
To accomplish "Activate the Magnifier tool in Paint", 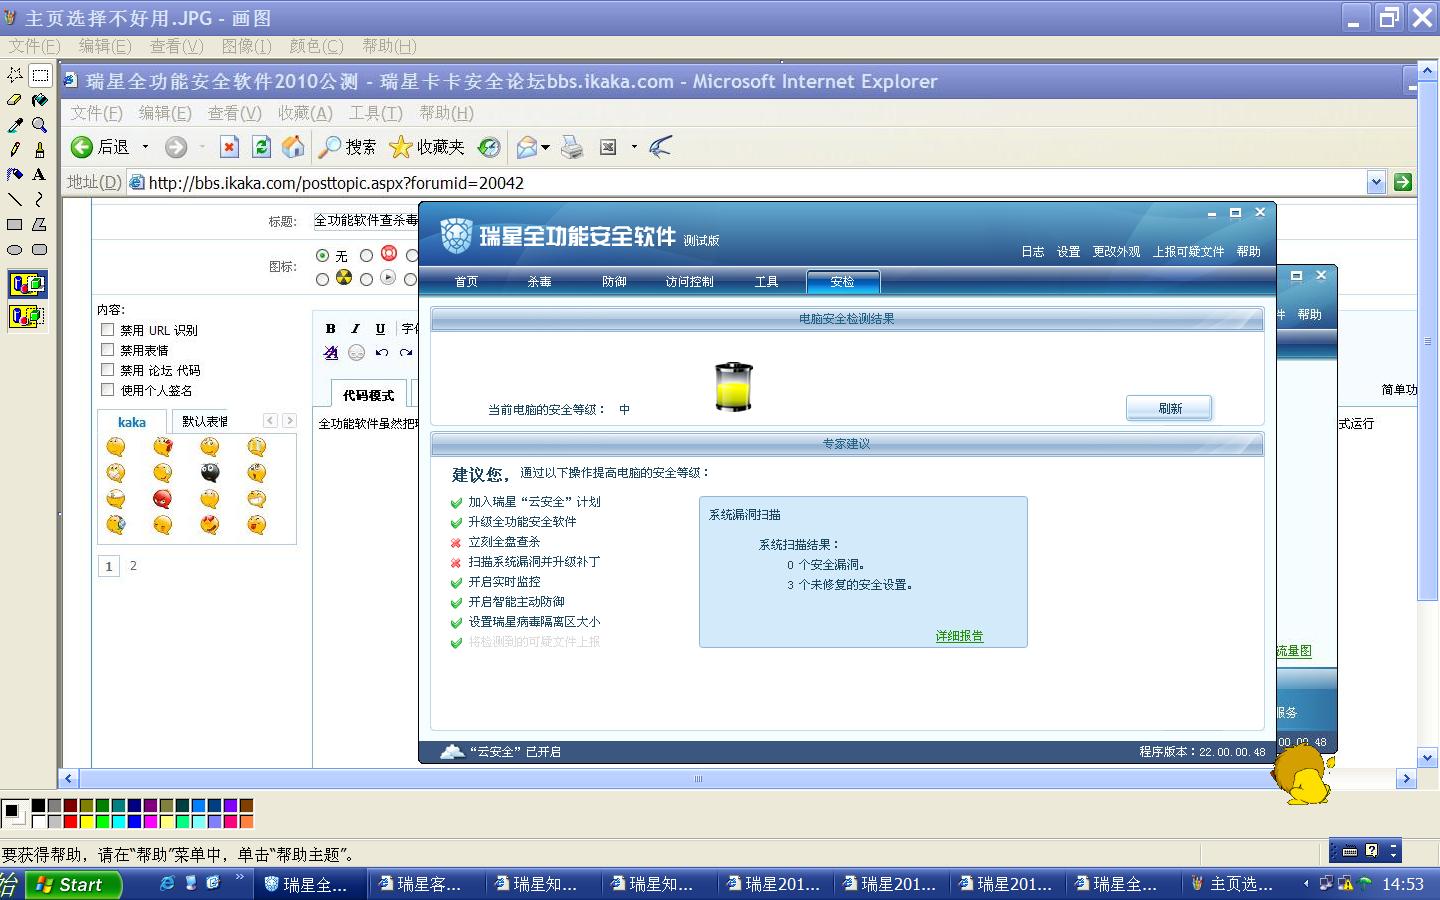I will click(x=40, y=125).
